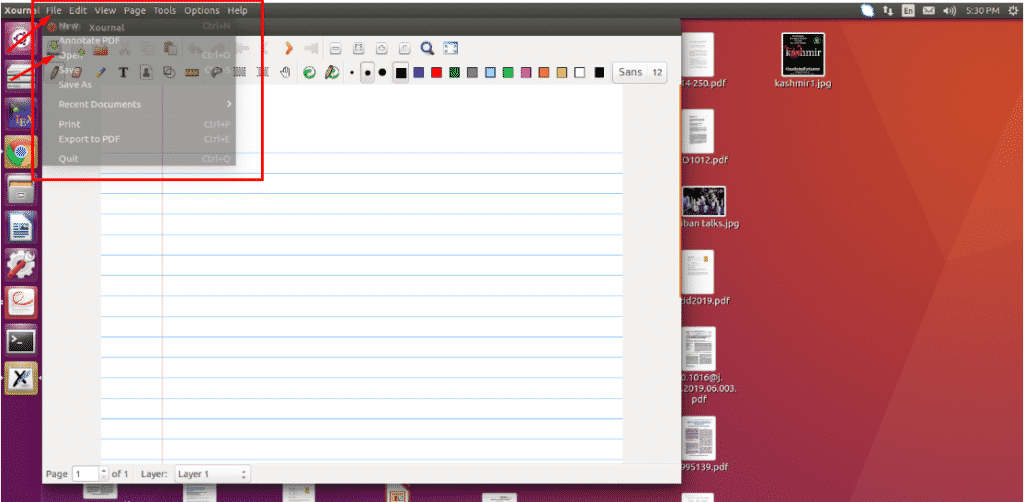Pick the red color swatch
Screen dimensions: 1024x502
click(436, 73)
